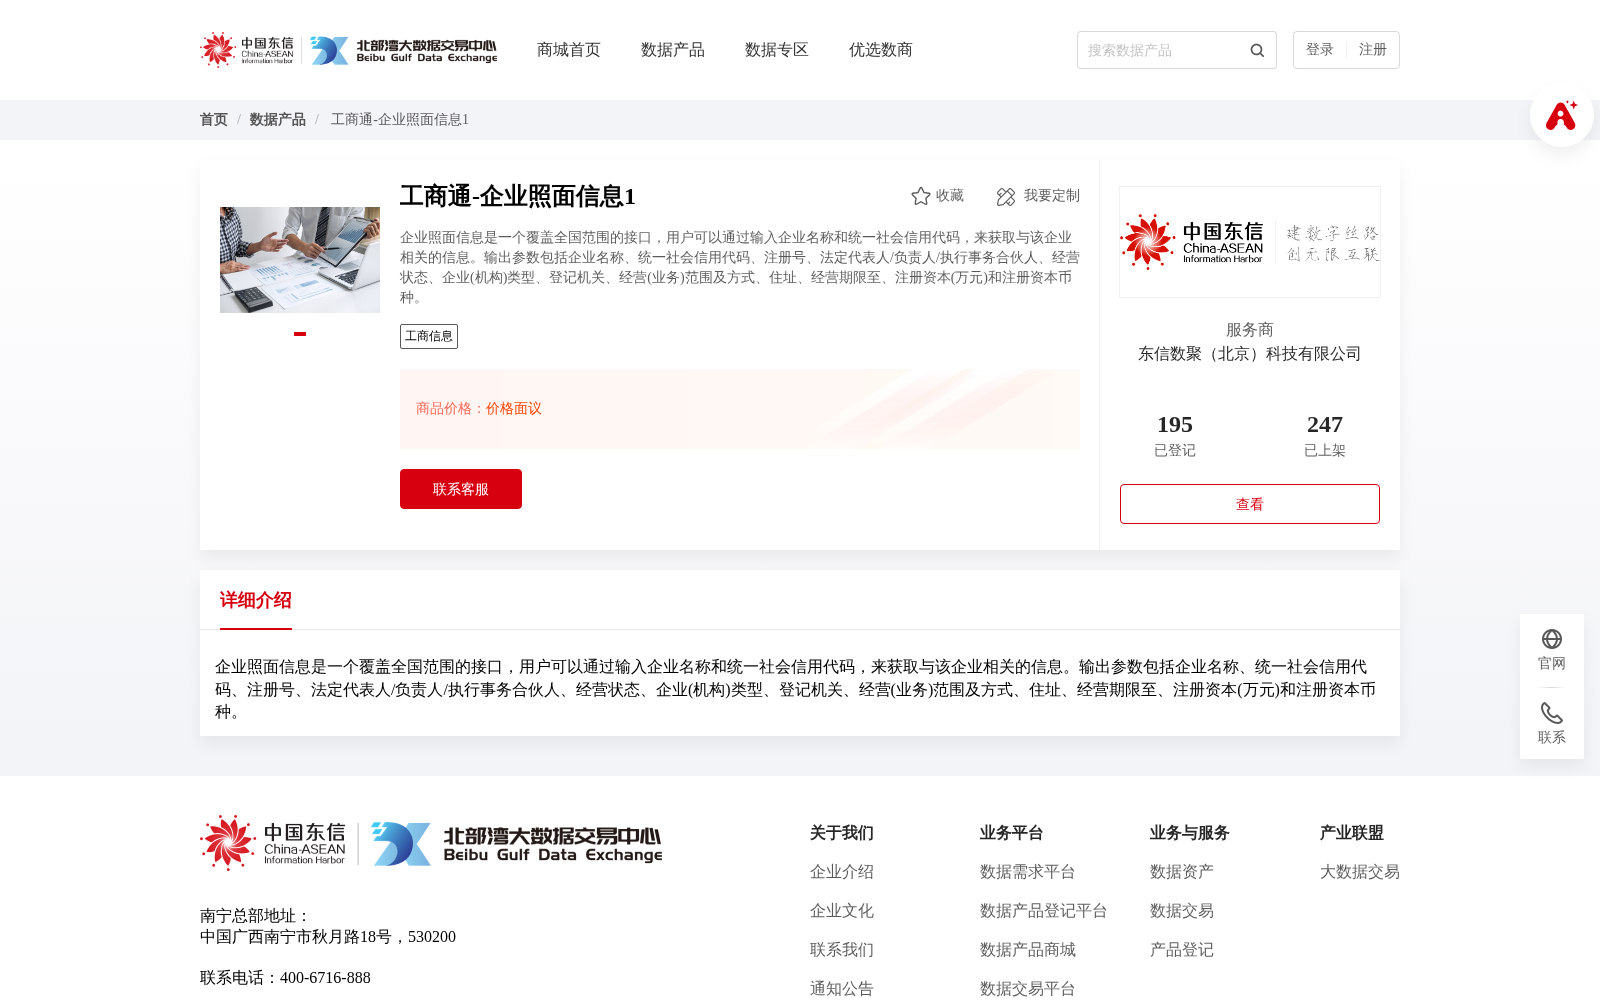Click the 东信数聚（北京）科技有限公司 provider name
Viewport: 1600px width, 1000px height.
coord(1250,354)
